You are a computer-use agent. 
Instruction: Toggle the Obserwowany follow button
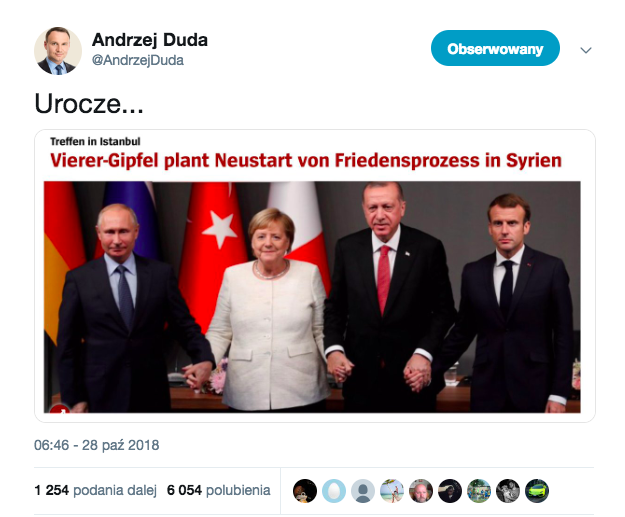pyautogui.click(x=495, y=48)
